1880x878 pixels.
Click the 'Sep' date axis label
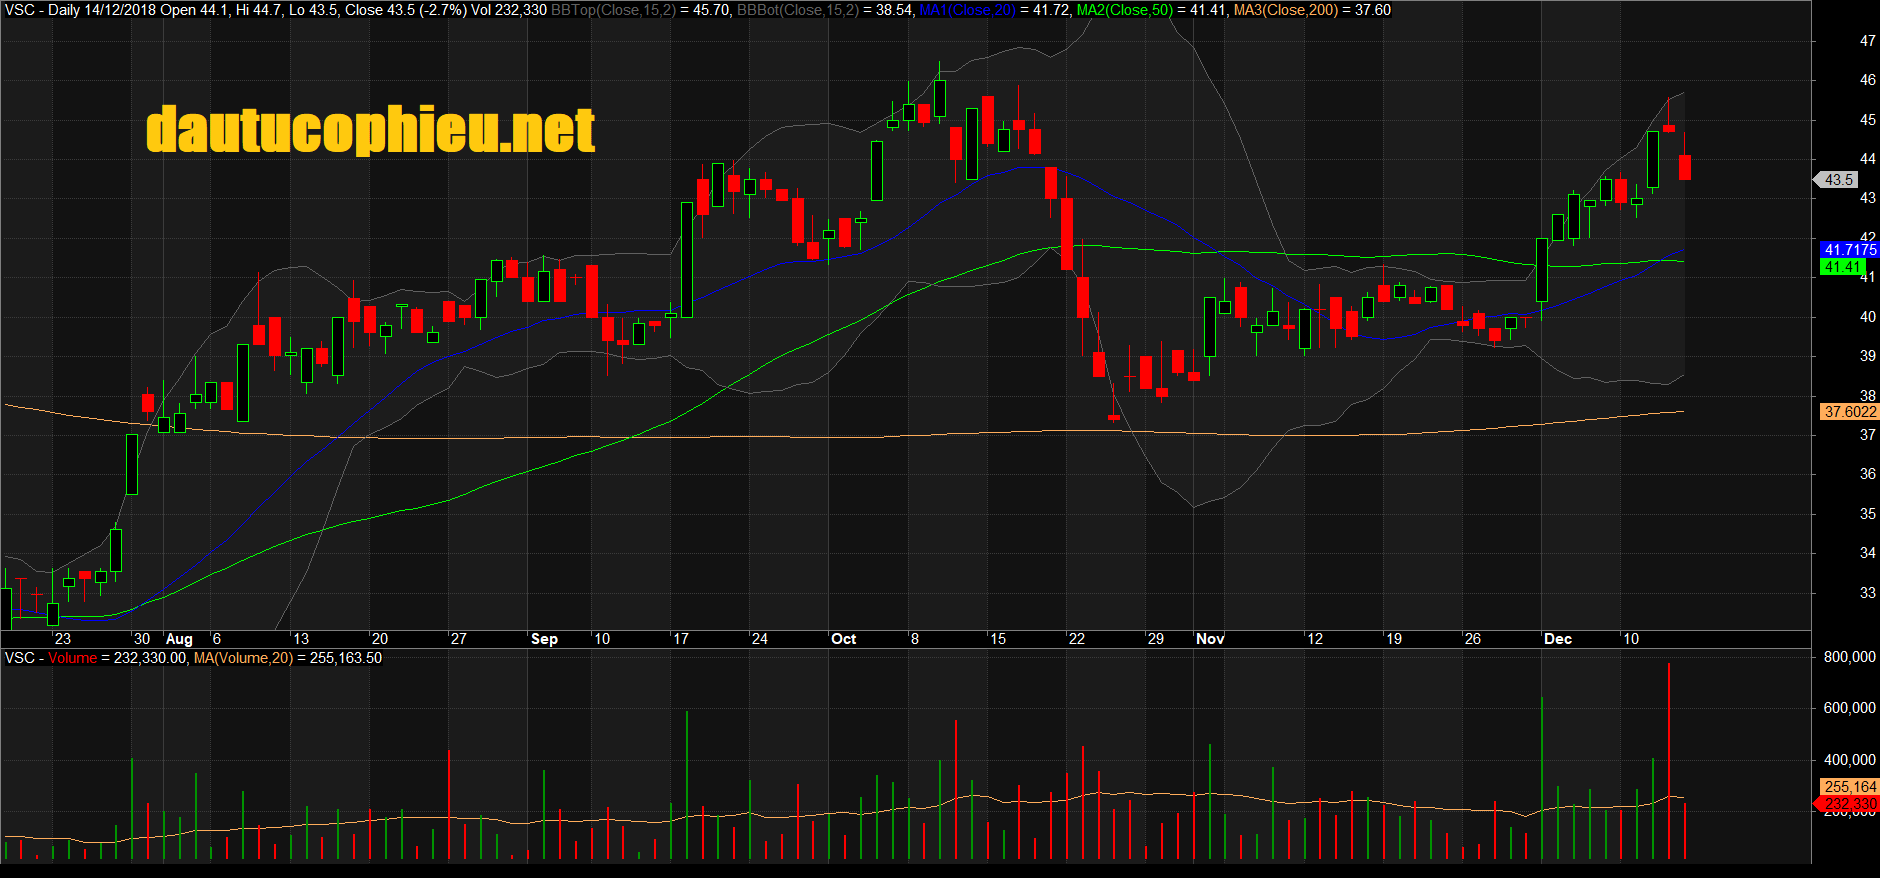pos(544,639)
